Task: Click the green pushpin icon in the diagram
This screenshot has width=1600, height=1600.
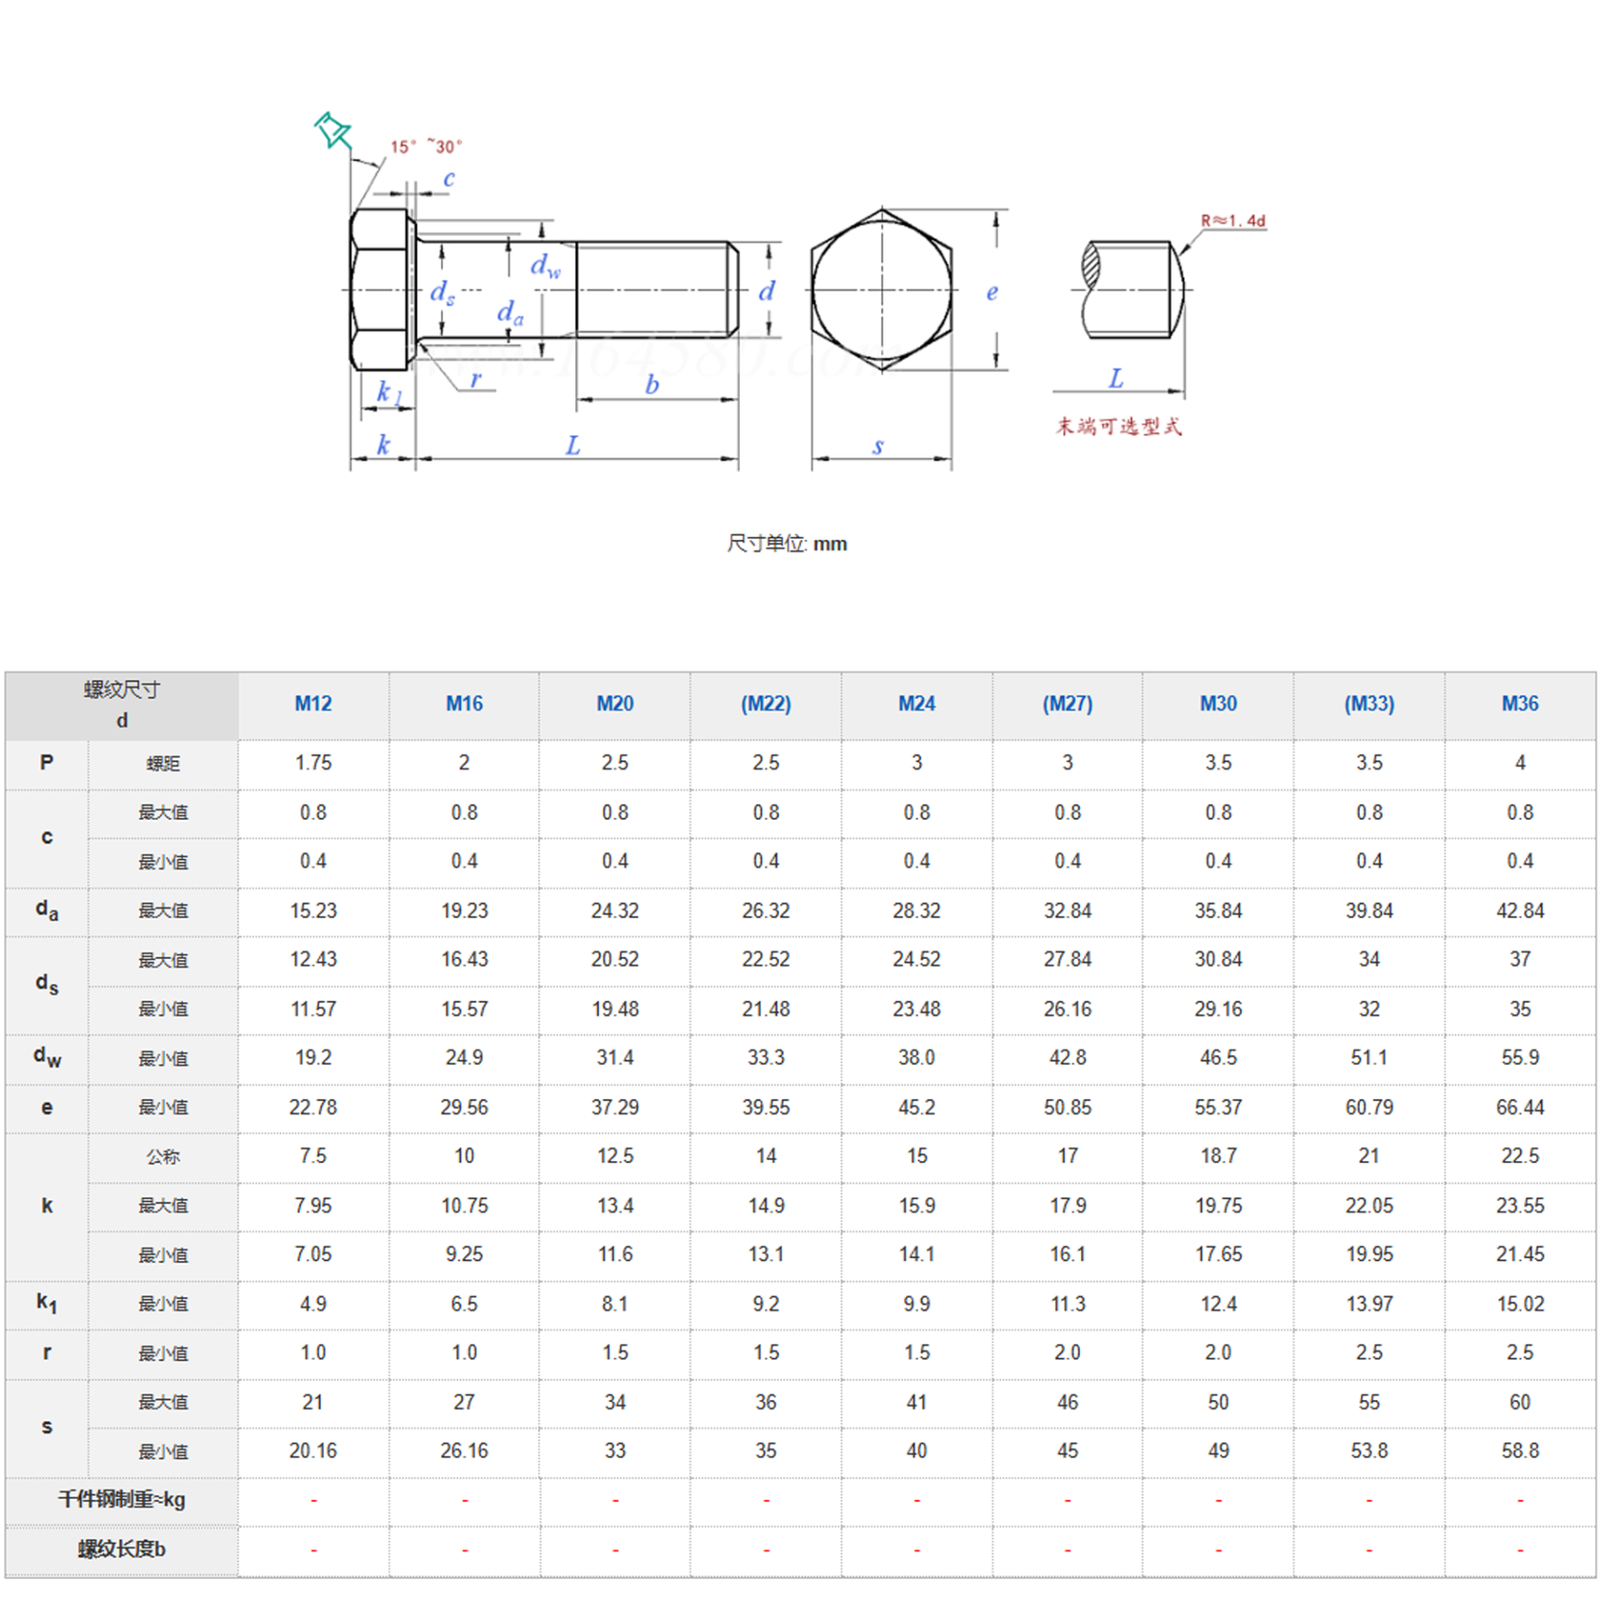Action: 332,130
